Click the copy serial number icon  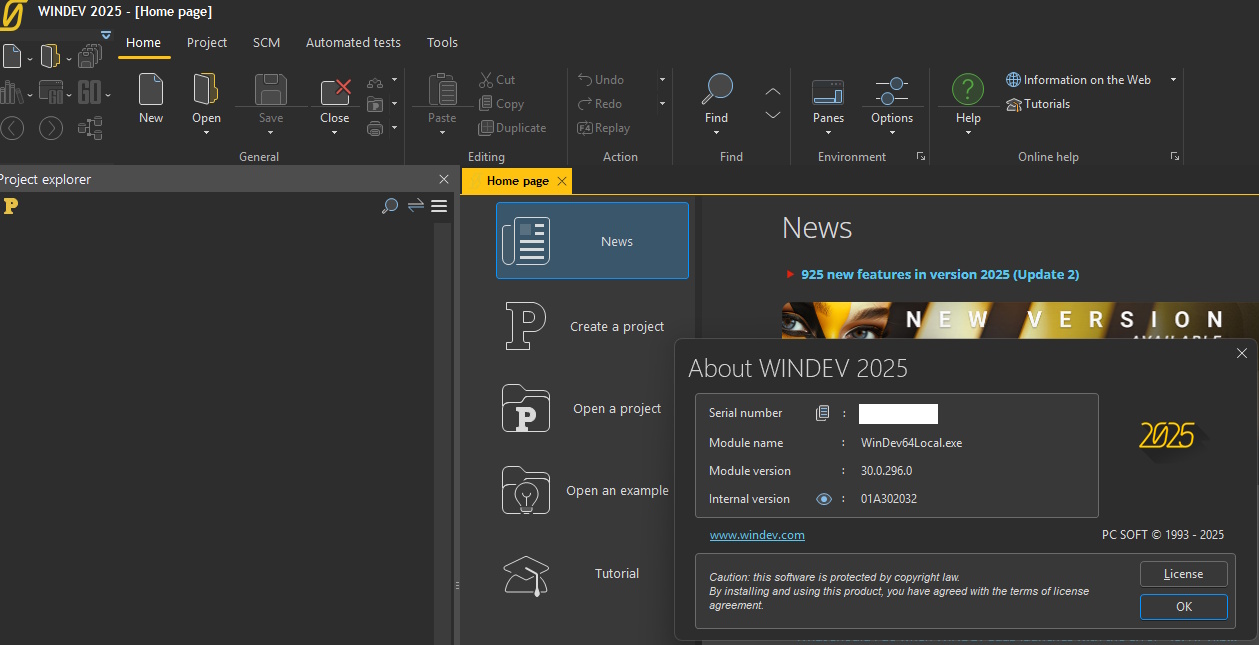pos(823,413)
